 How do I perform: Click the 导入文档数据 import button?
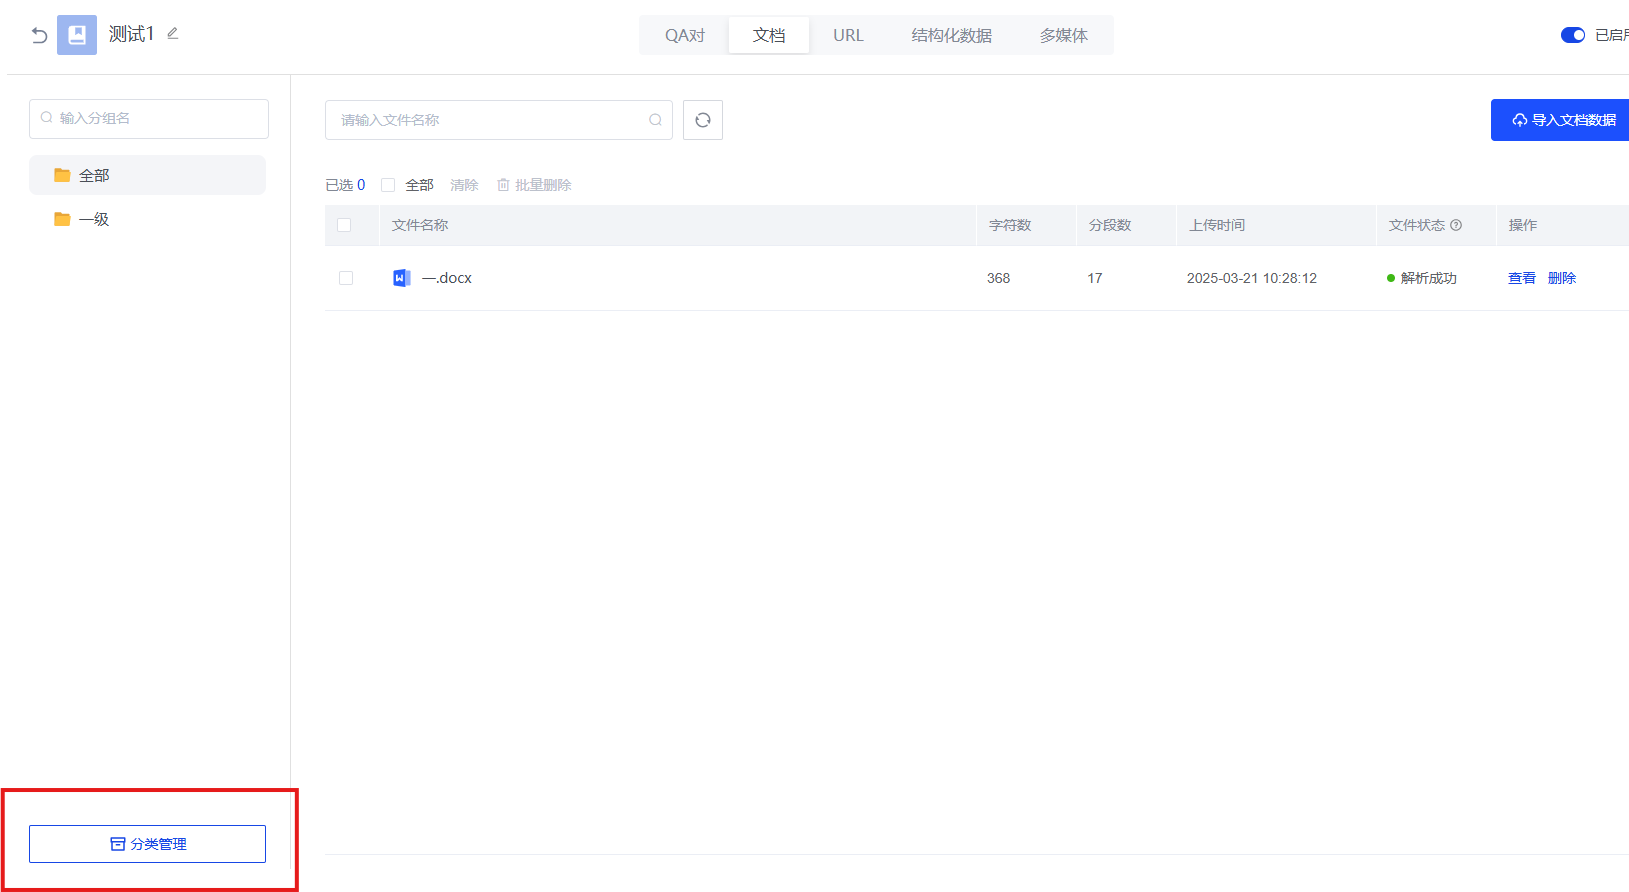coord(1563,120)
